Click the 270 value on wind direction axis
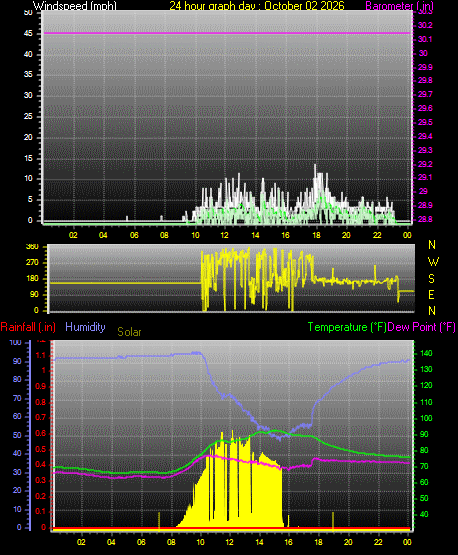Image resolution: width=458 pixels, height=555 pixels. 32,263
